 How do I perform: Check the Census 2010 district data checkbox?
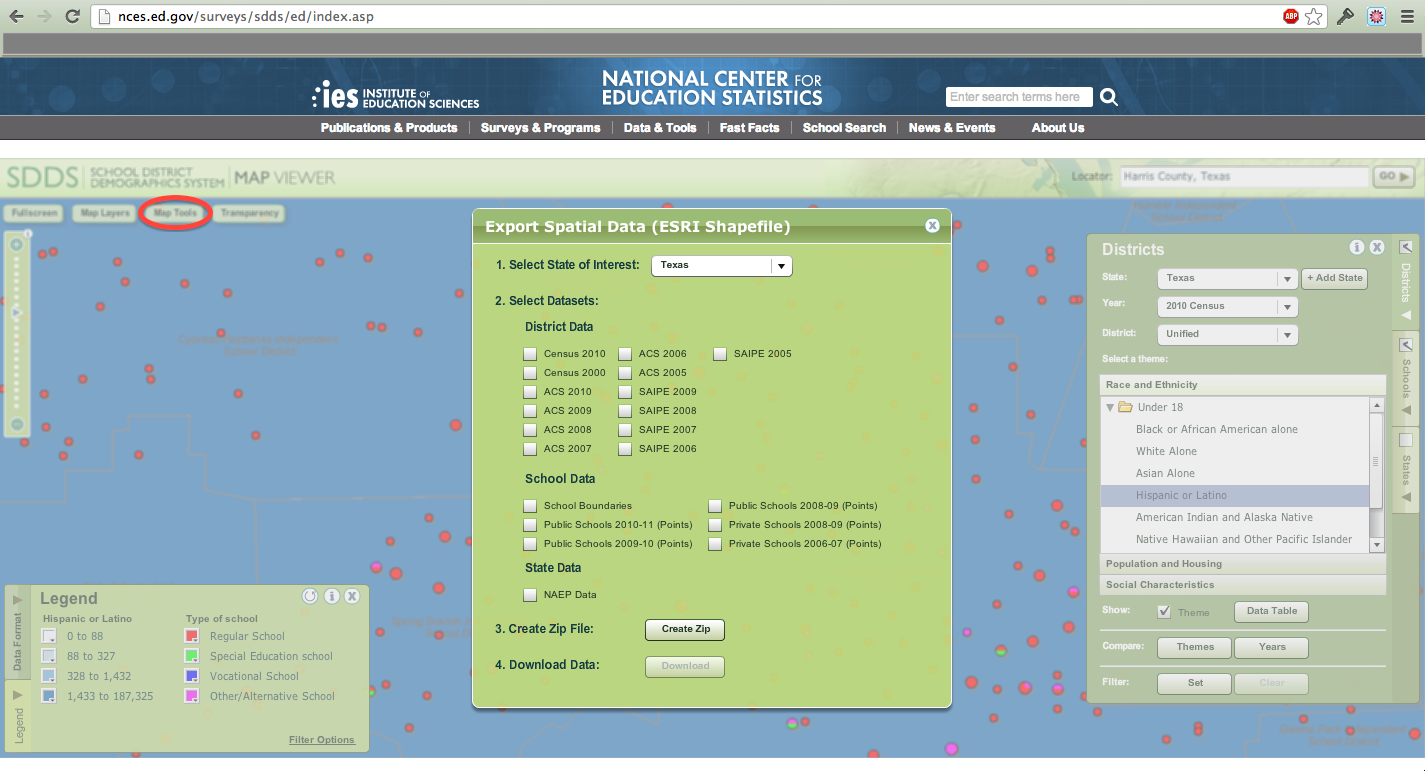point(529,353)
